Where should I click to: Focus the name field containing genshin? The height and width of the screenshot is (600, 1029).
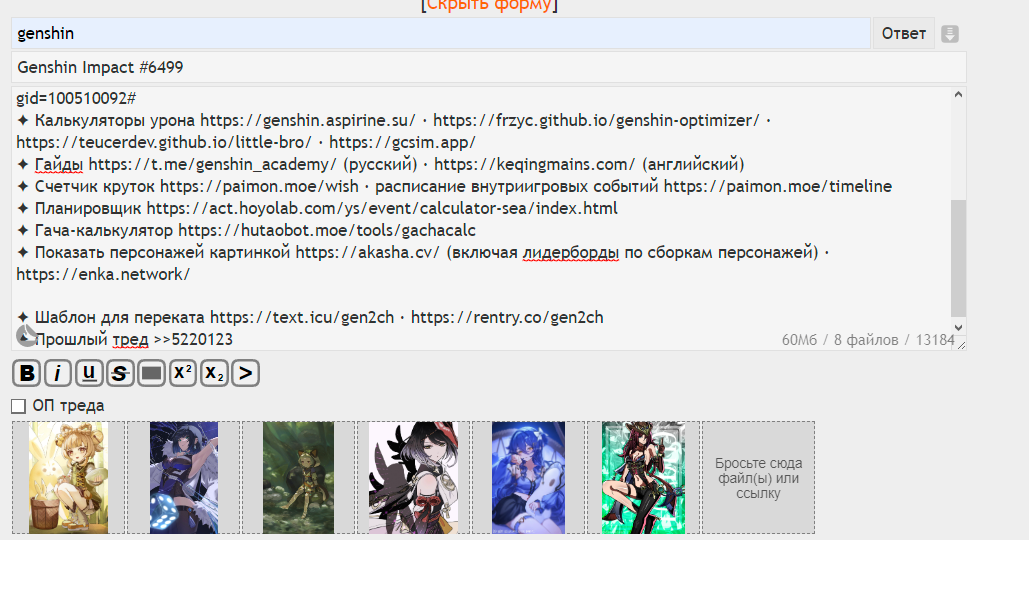(441, 33)
